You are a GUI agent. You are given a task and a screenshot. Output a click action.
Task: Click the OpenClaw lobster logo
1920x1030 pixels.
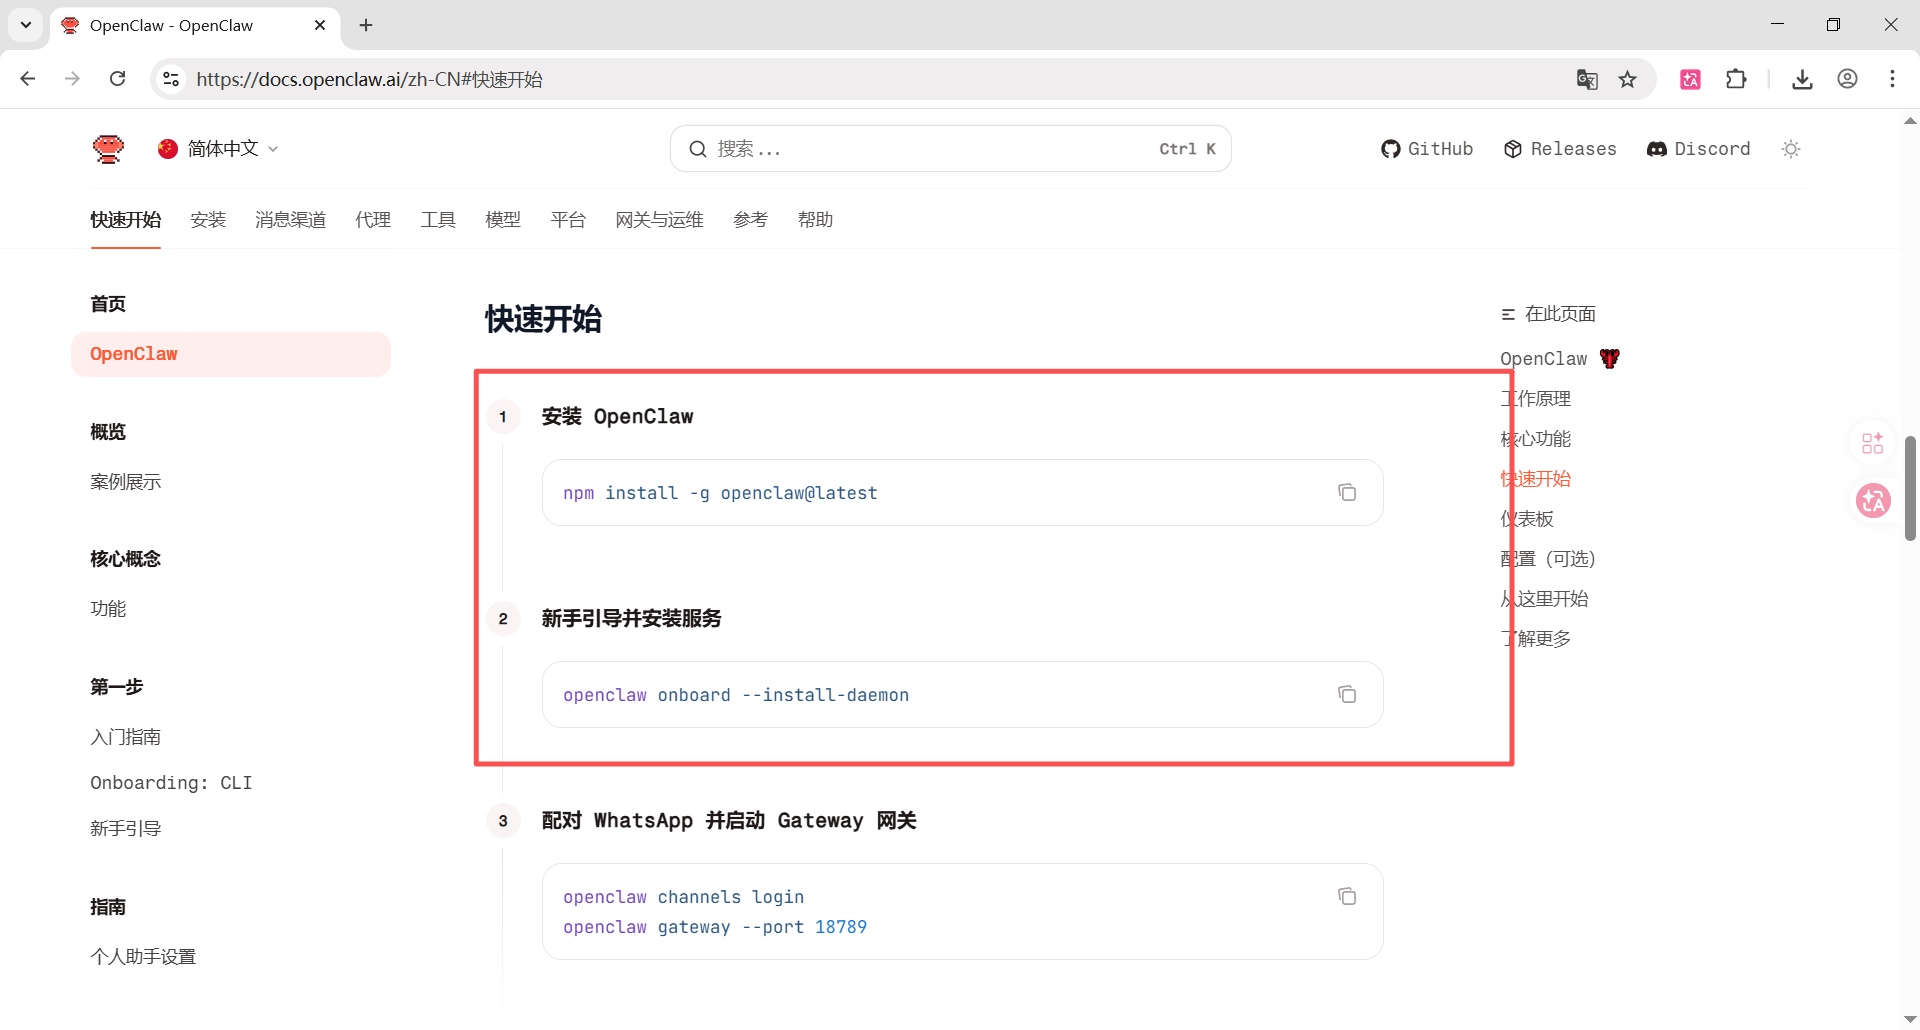pyautogui.click(x=108, y=149)
